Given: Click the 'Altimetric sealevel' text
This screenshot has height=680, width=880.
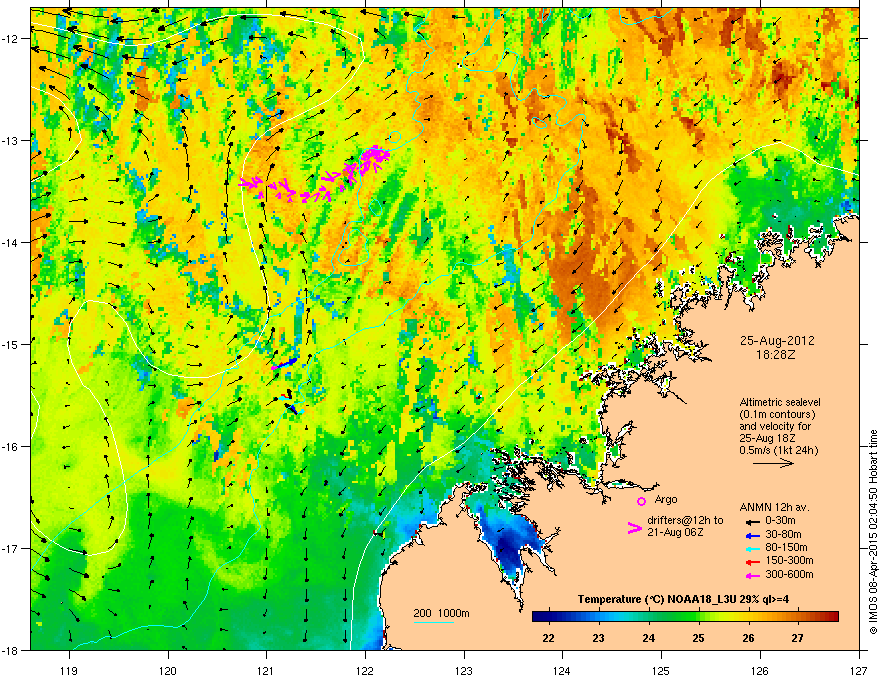Looking at the screenshot, I should tap(780, 402).
